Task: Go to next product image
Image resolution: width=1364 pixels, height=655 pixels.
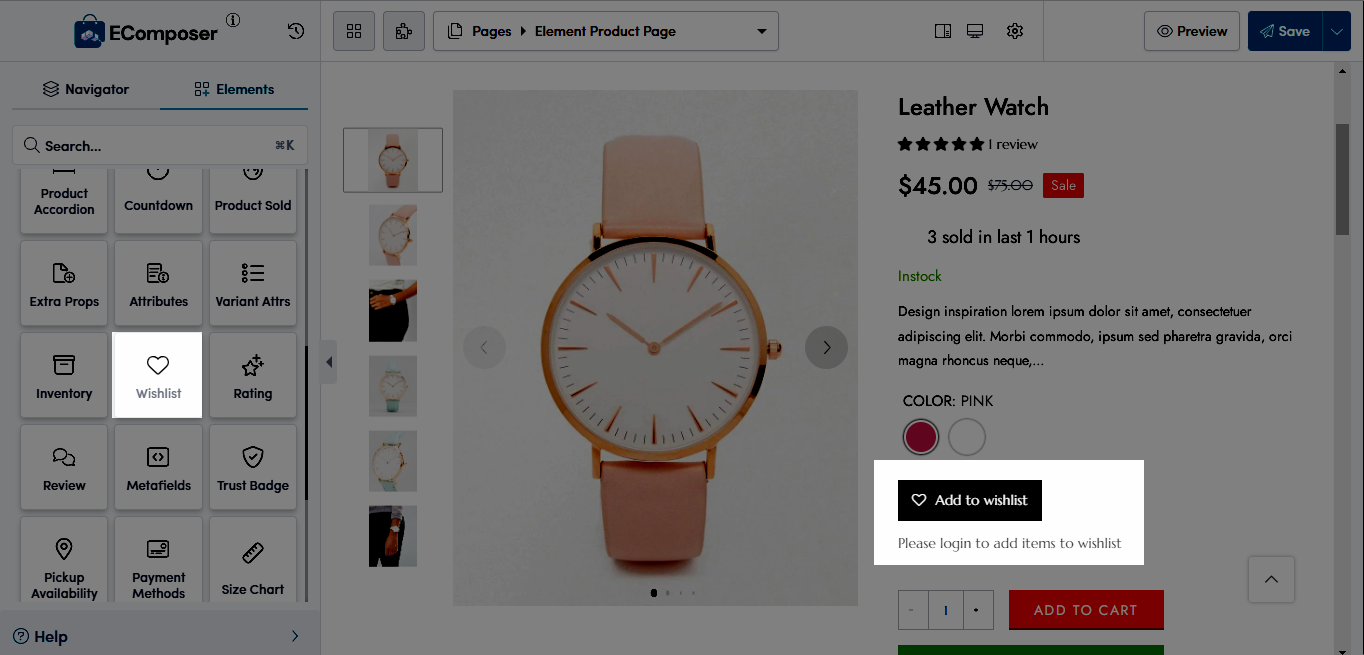Action: [x=826, y=347]
